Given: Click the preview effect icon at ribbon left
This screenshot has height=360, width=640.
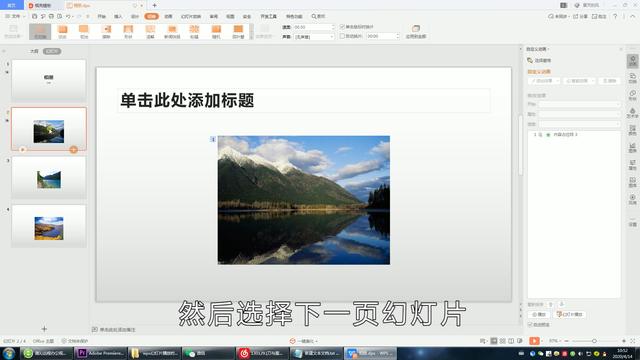Looking at the screenshot, I should pyautogui.click(x=13, y=31).
